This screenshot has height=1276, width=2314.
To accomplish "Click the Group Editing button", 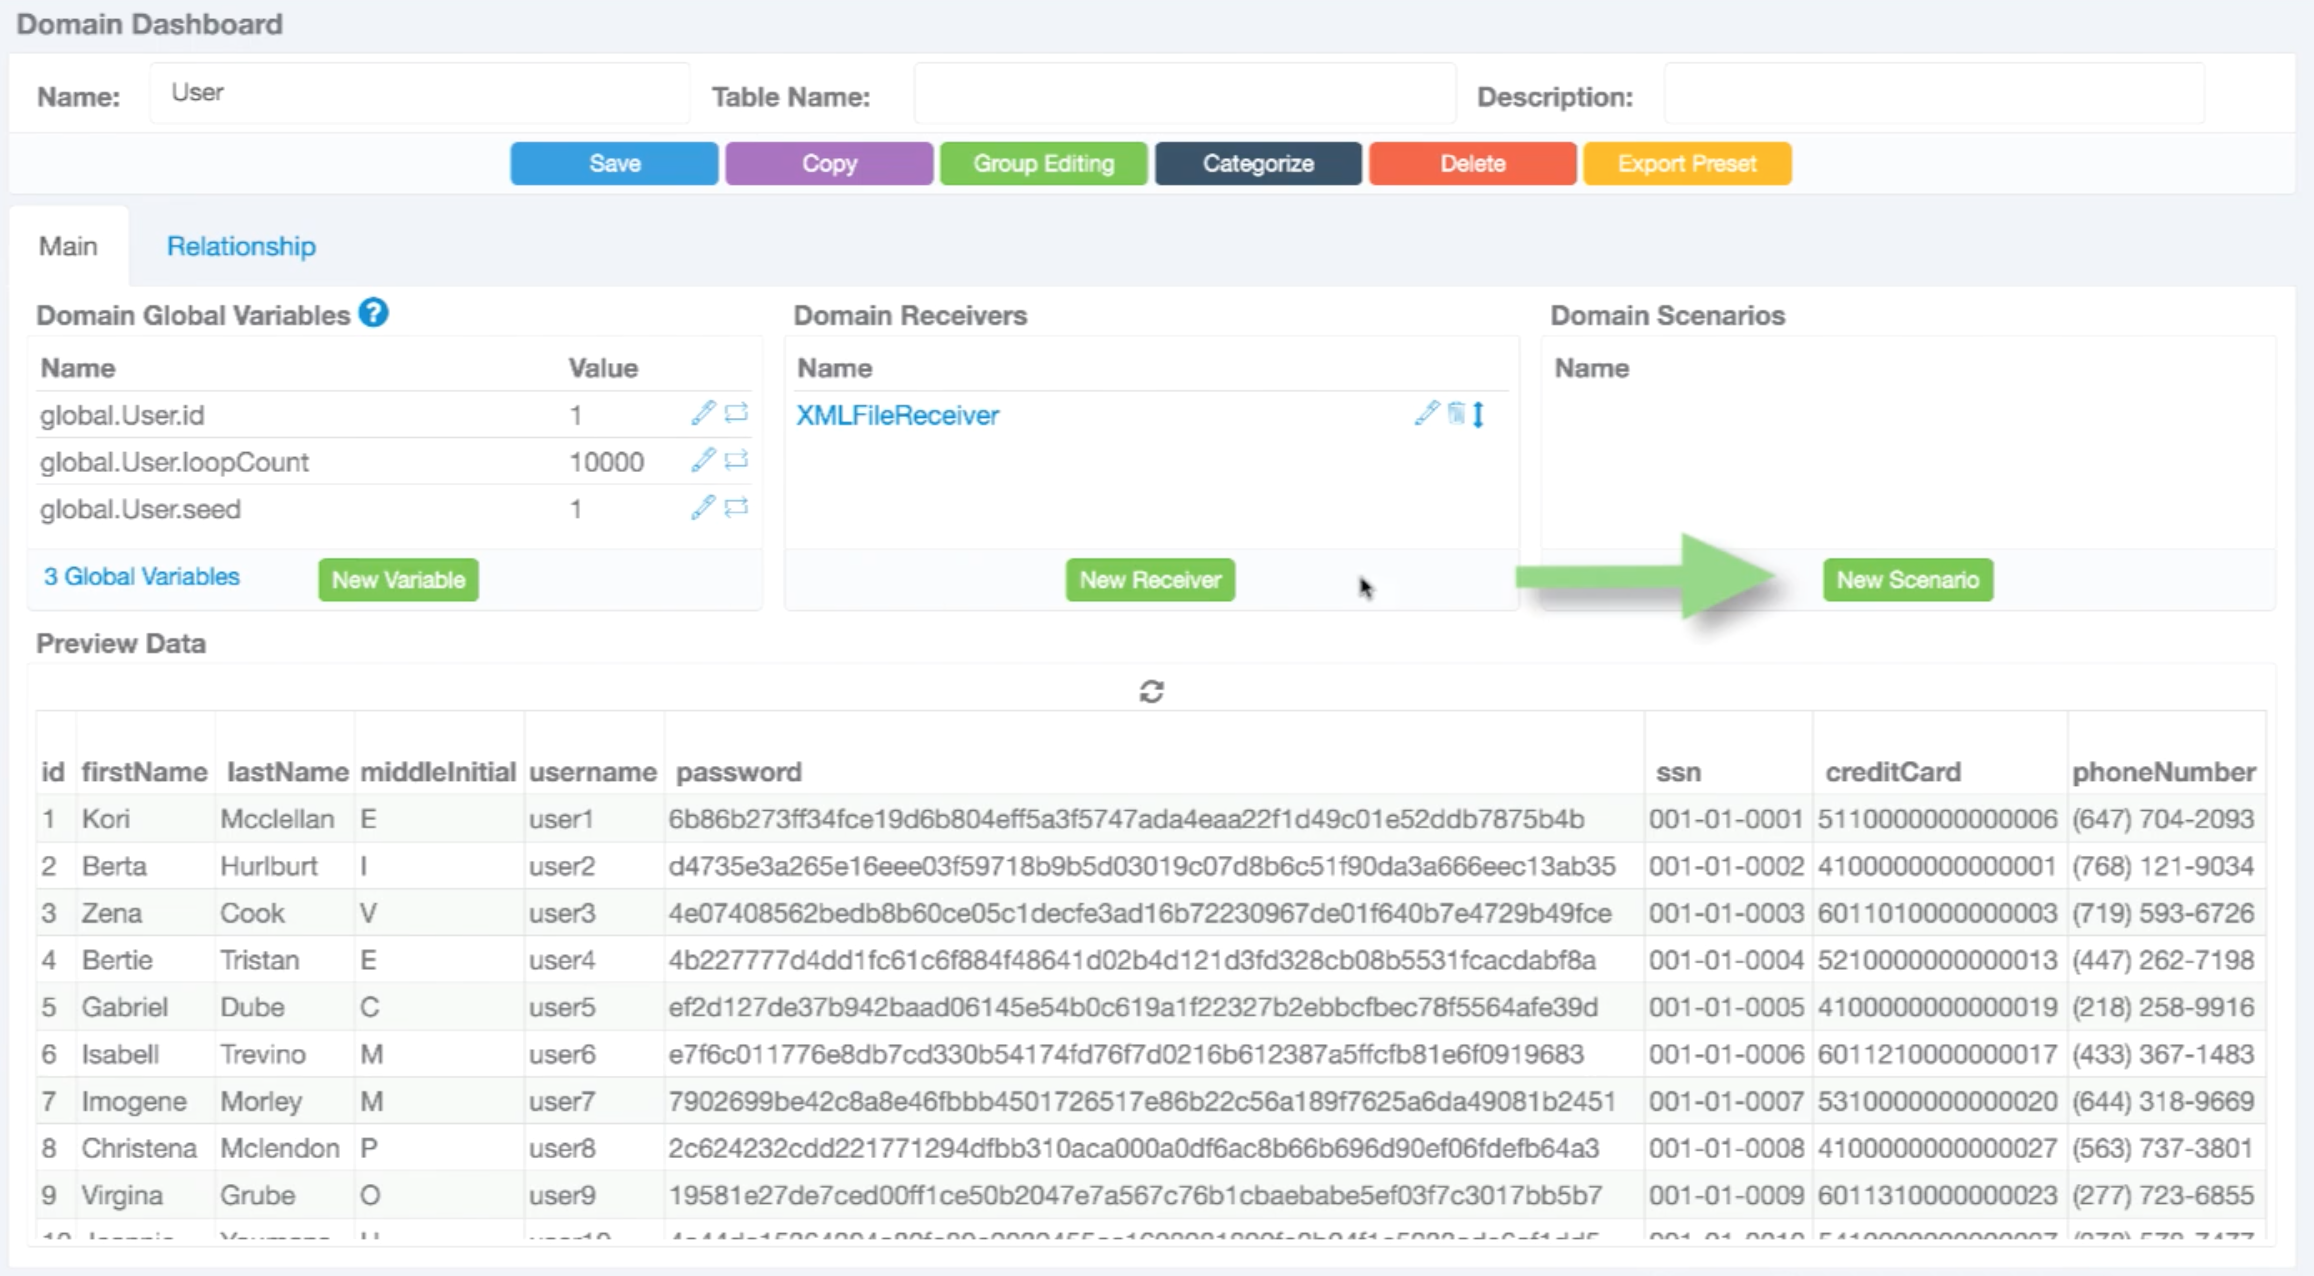I will click(x=1043, y=163).
